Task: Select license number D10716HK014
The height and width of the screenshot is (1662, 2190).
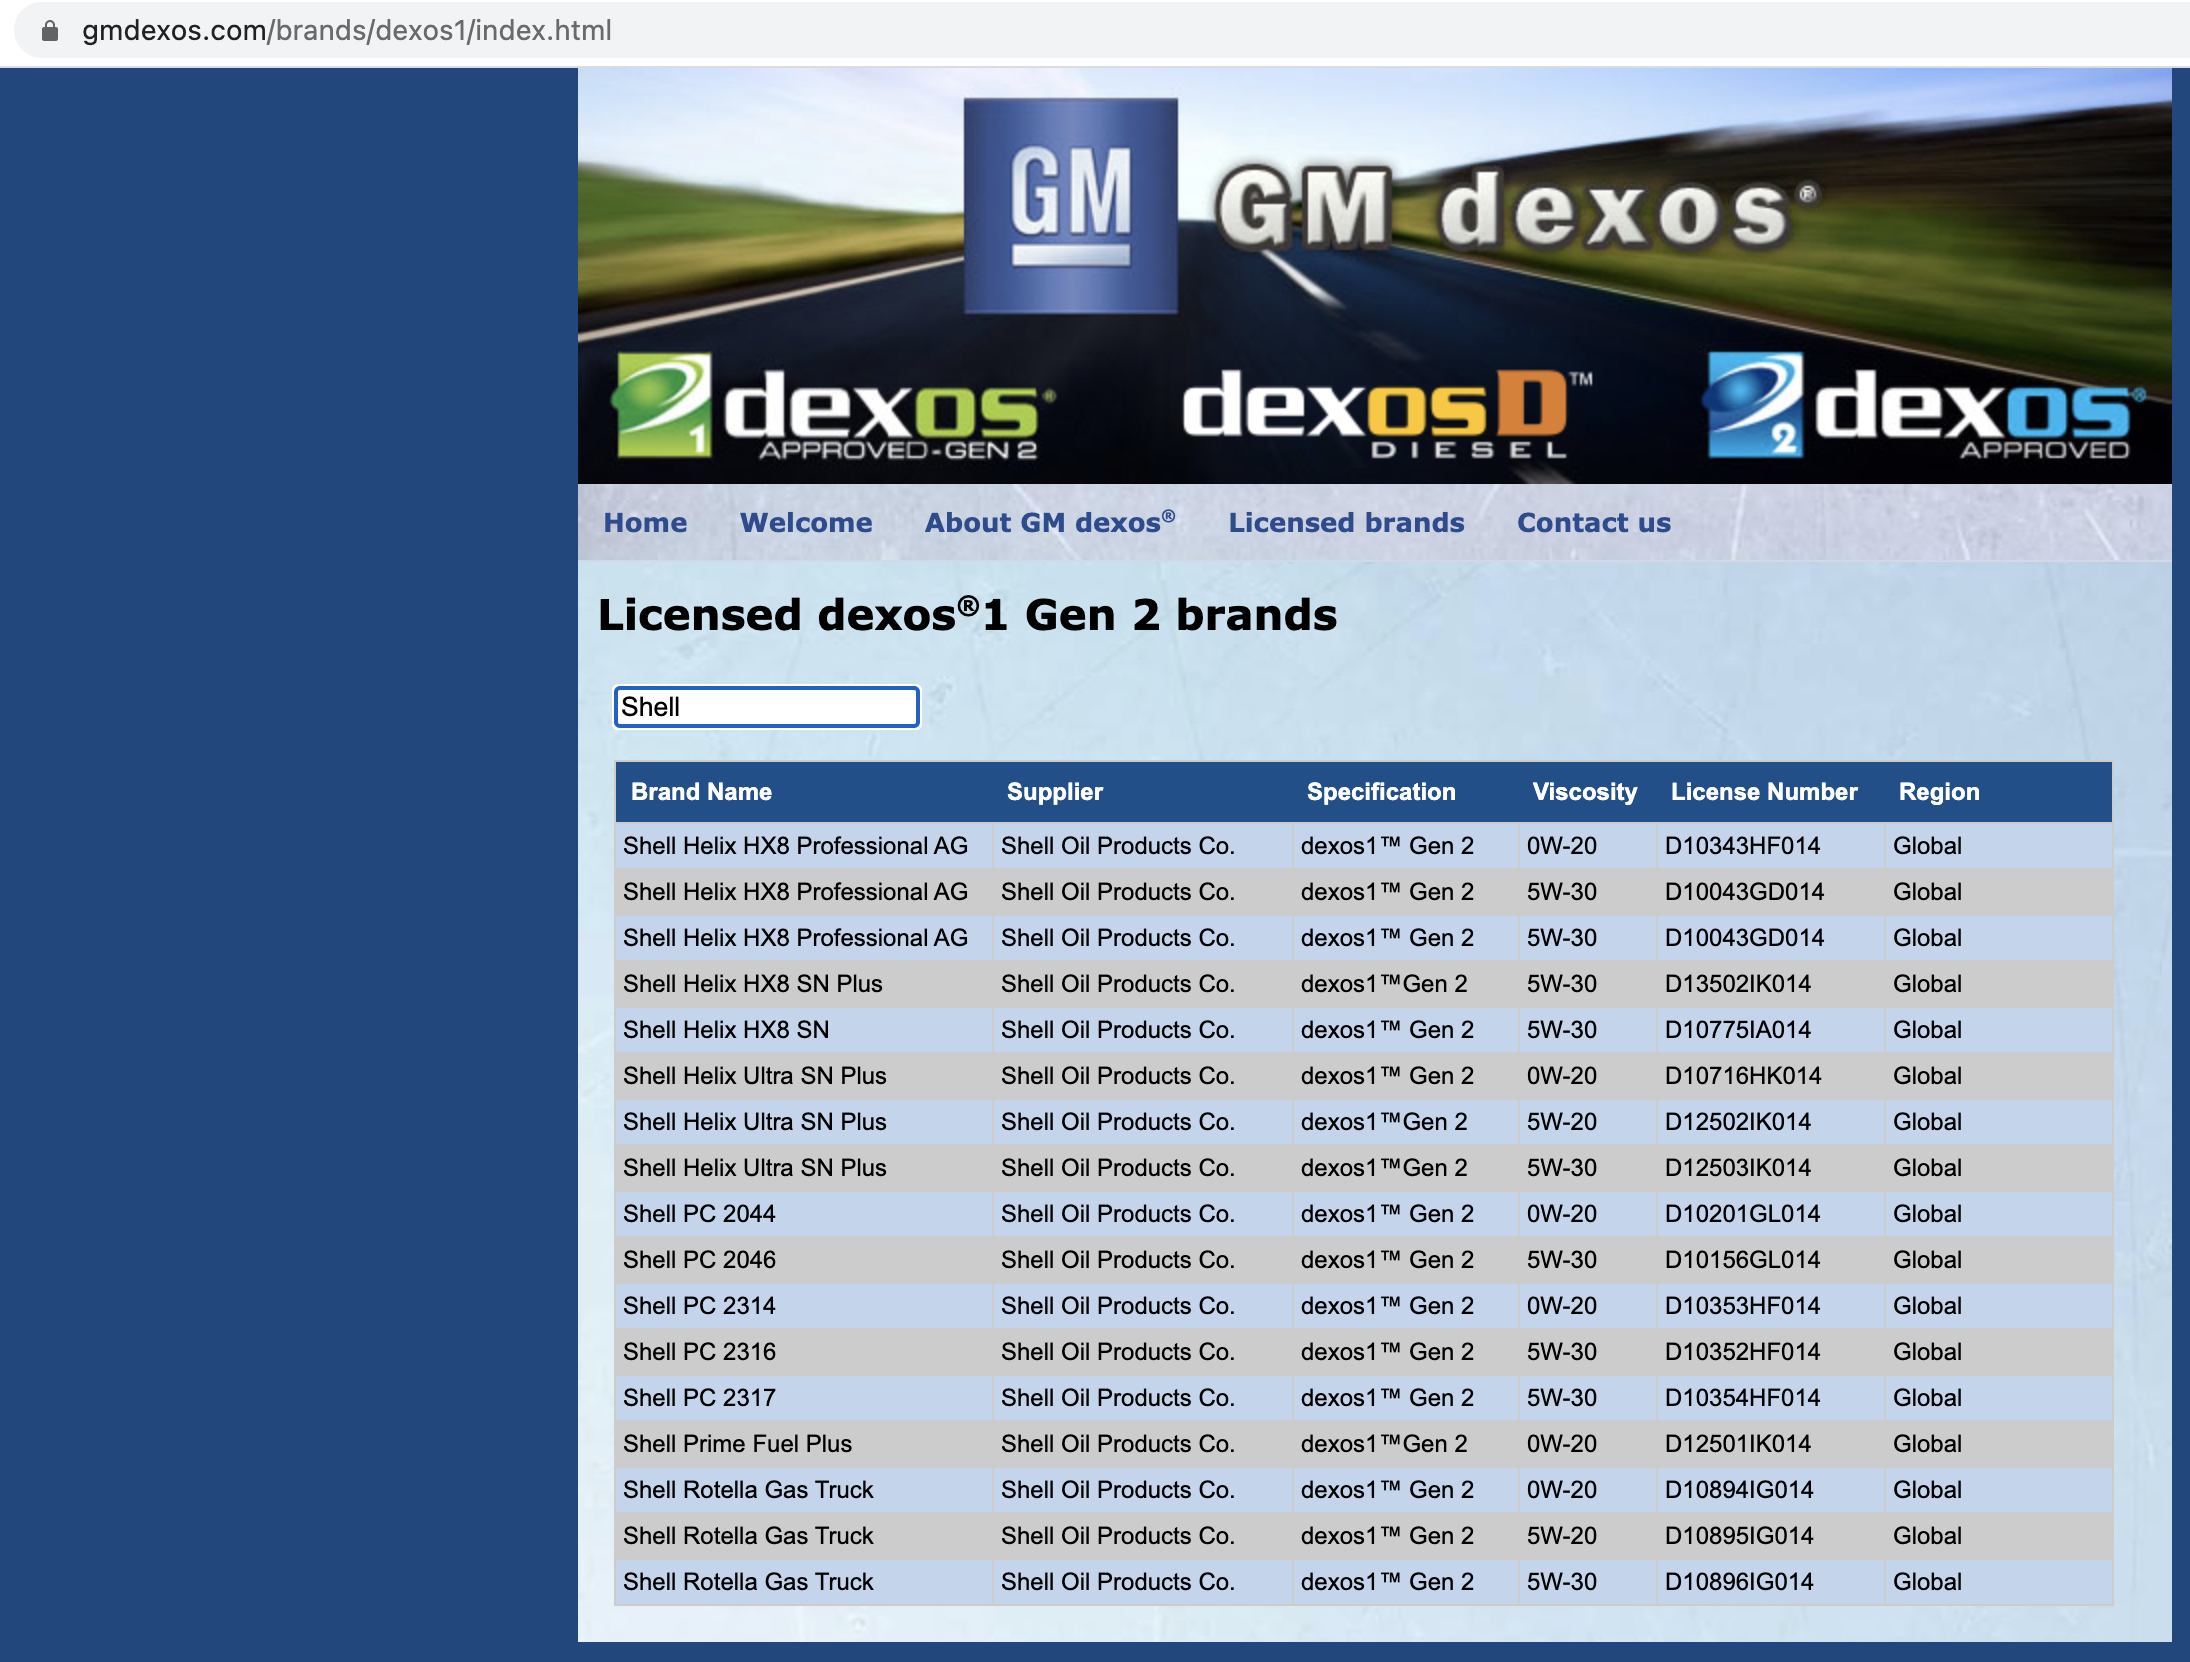Action: coord(1743,1076)
